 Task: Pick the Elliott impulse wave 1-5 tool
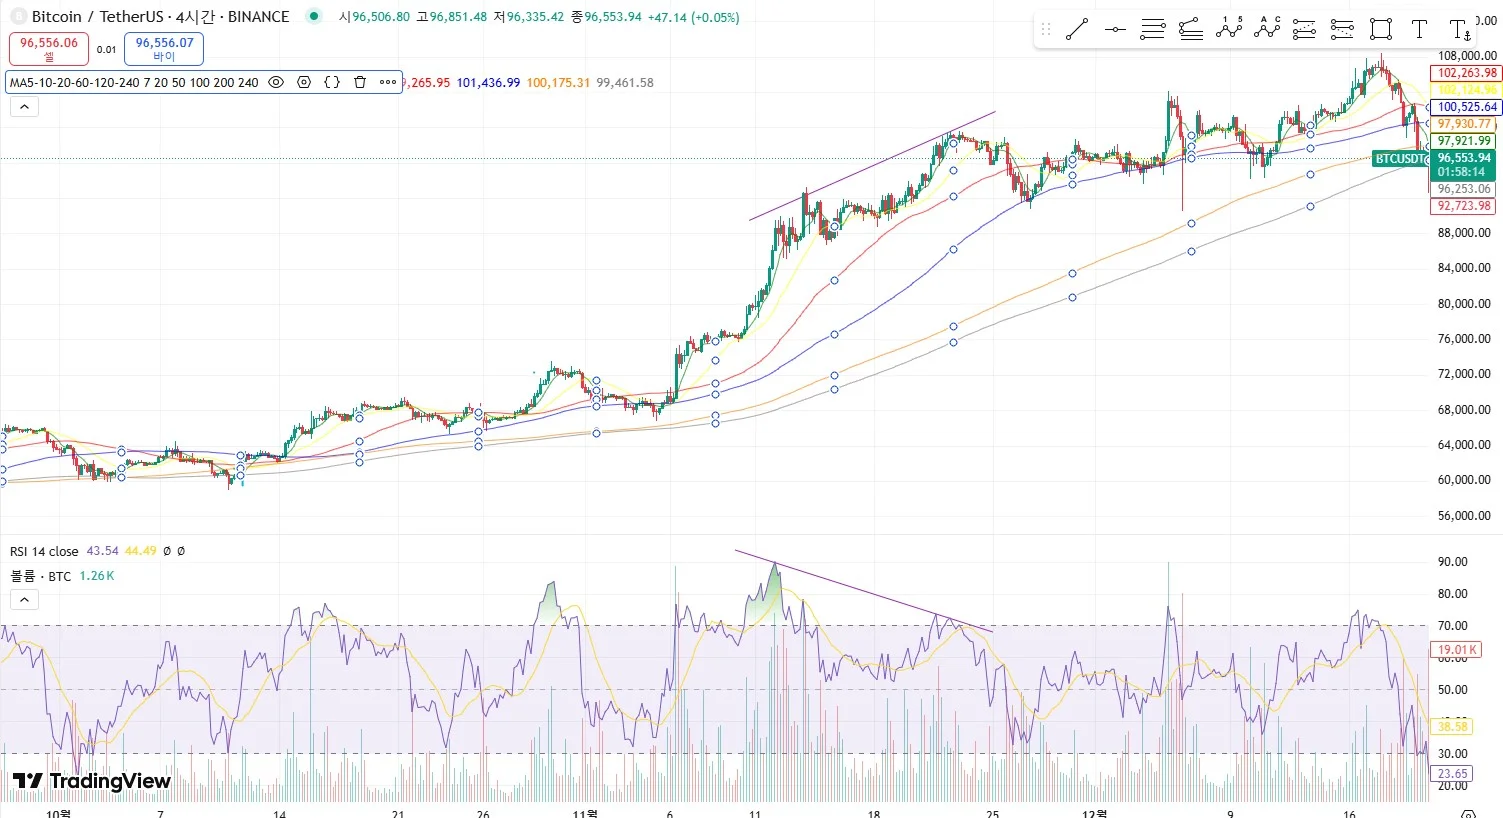1229,29
